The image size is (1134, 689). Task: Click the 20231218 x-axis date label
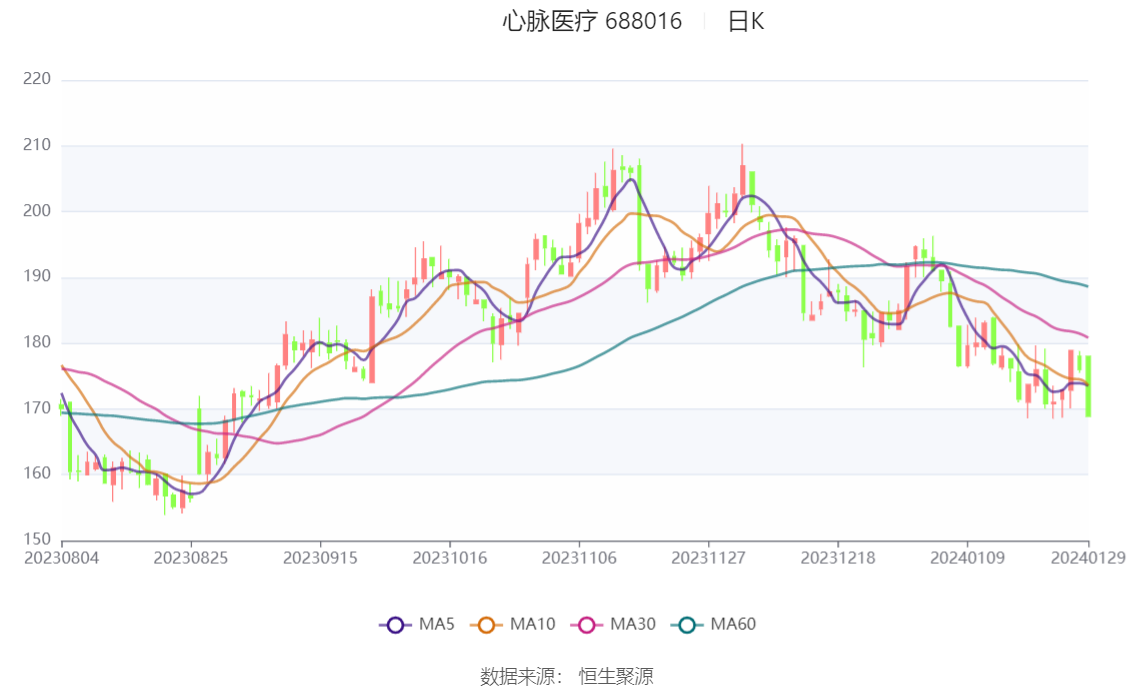click(837, 557)
